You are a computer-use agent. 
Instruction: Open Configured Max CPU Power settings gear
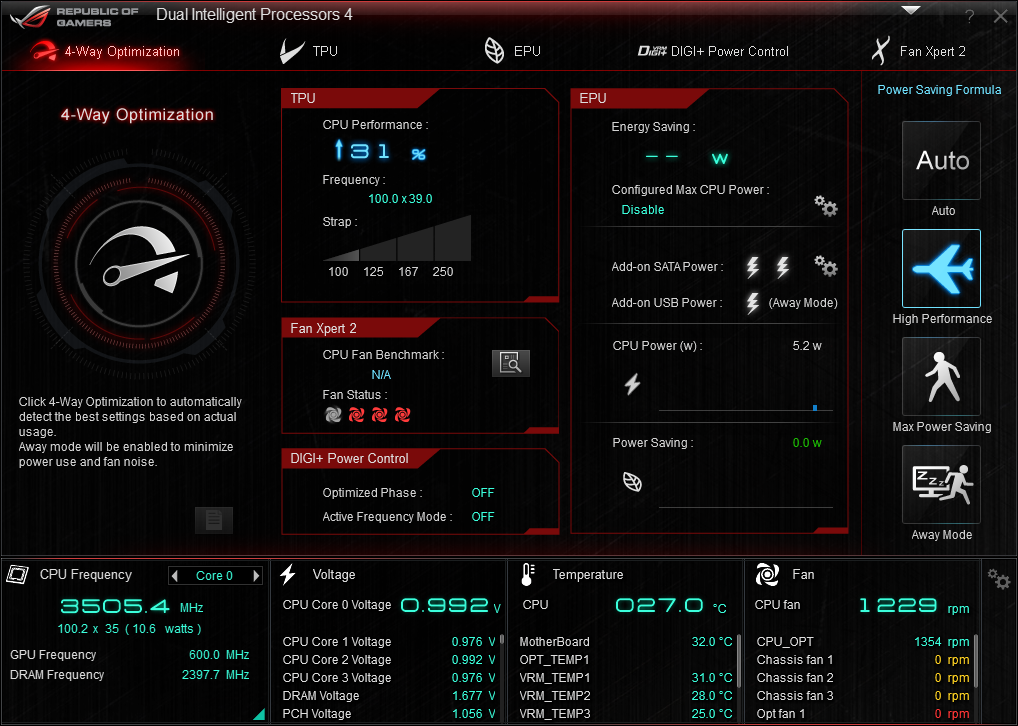pyautogui.click(x=826, y=206)
